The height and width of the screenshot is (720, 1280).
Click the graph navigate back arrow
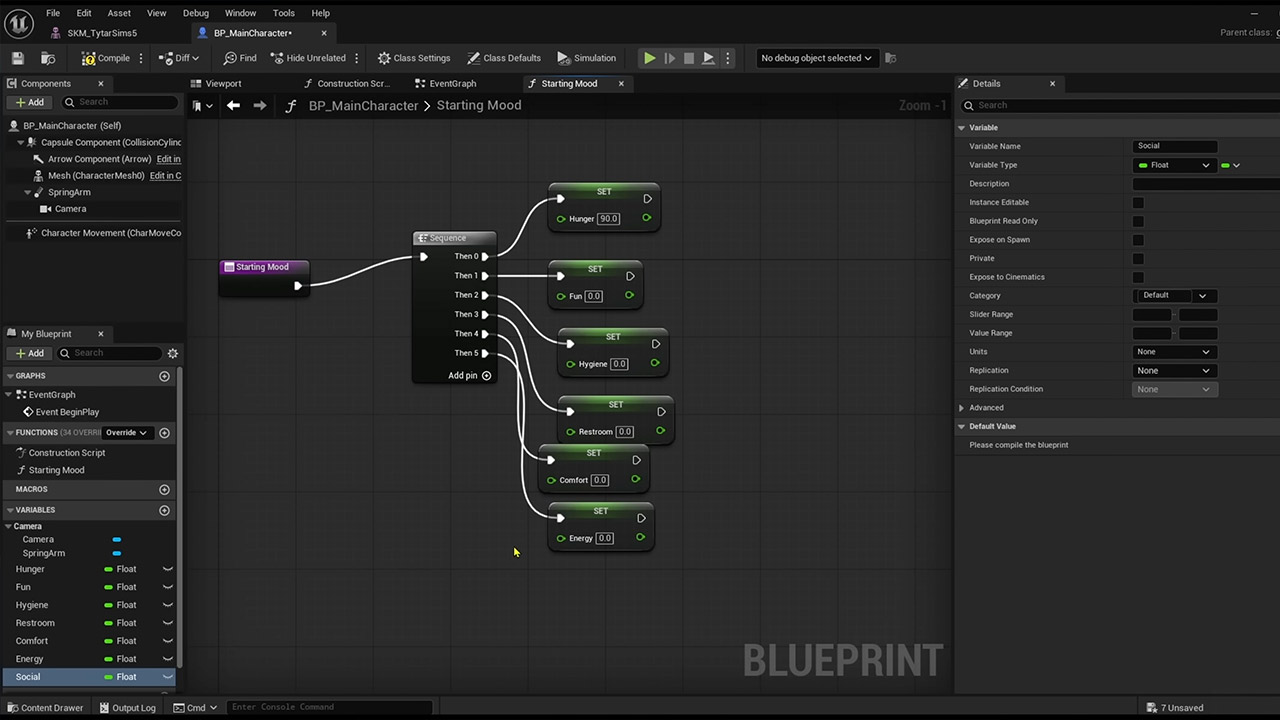233,105
